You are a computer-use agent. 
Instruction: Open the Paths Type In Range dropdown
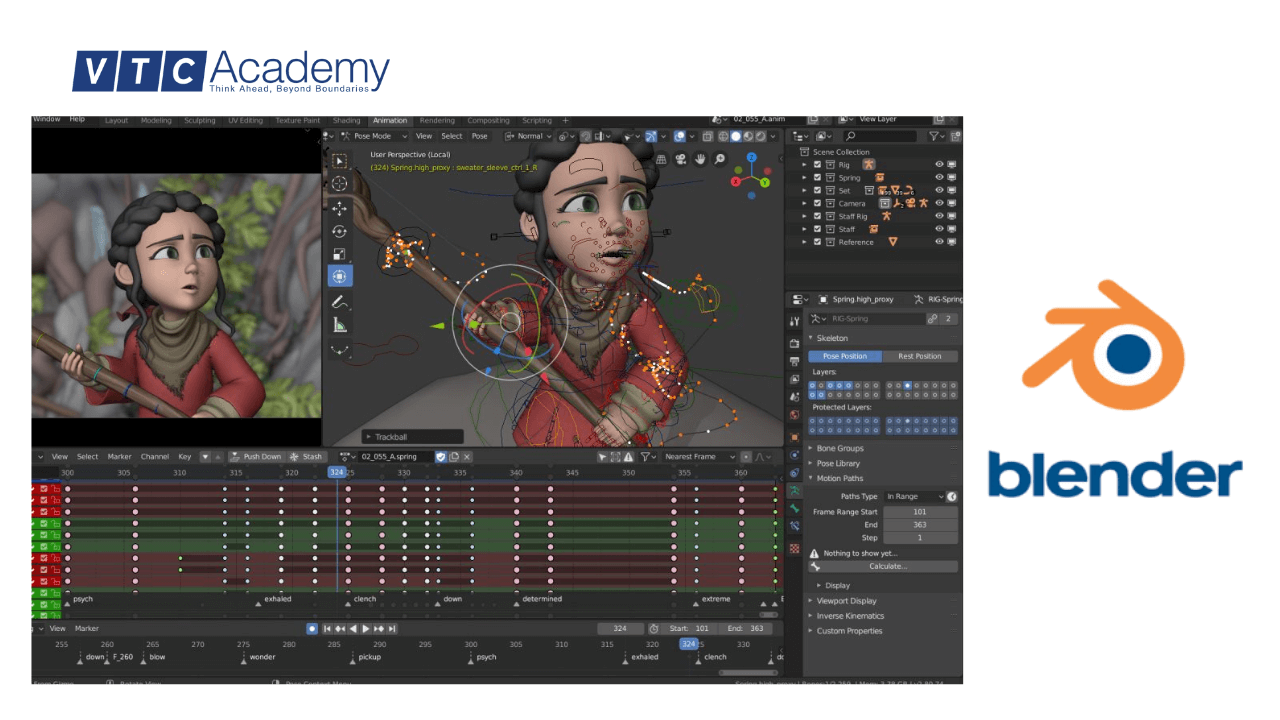click(914, 496)
